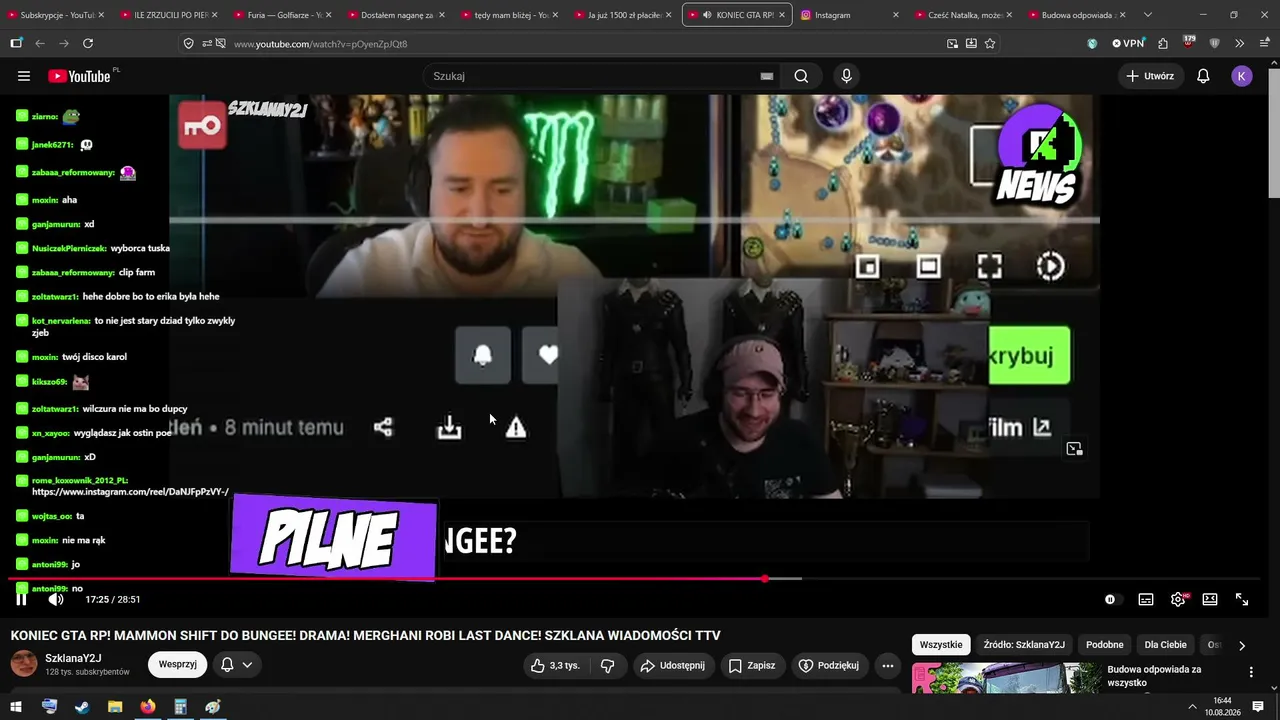Open the extension with the 179 badge
Image resolution: width=1280 pixels, height=720 pixels.
(1188, 43)
